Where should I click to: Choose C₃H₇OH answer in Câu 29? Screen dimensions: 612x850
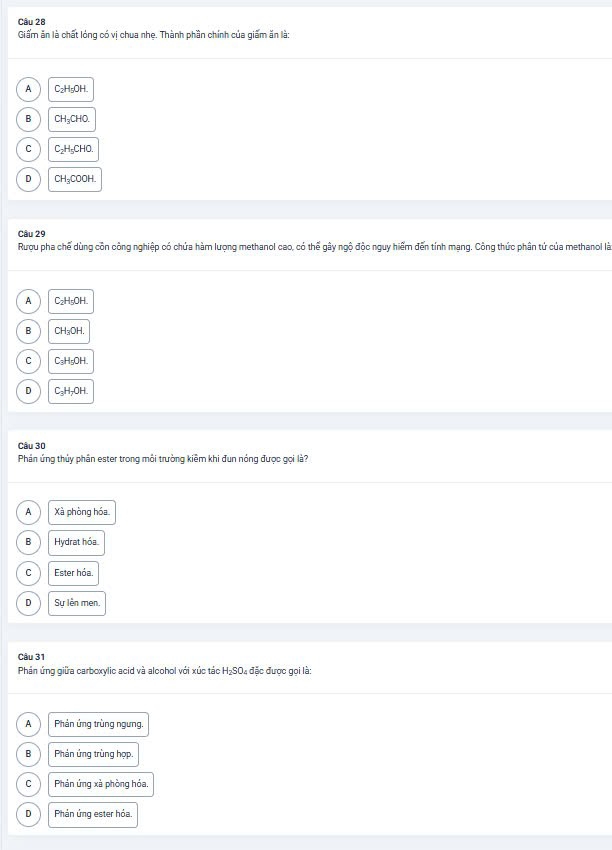click(x=71, y=391)
